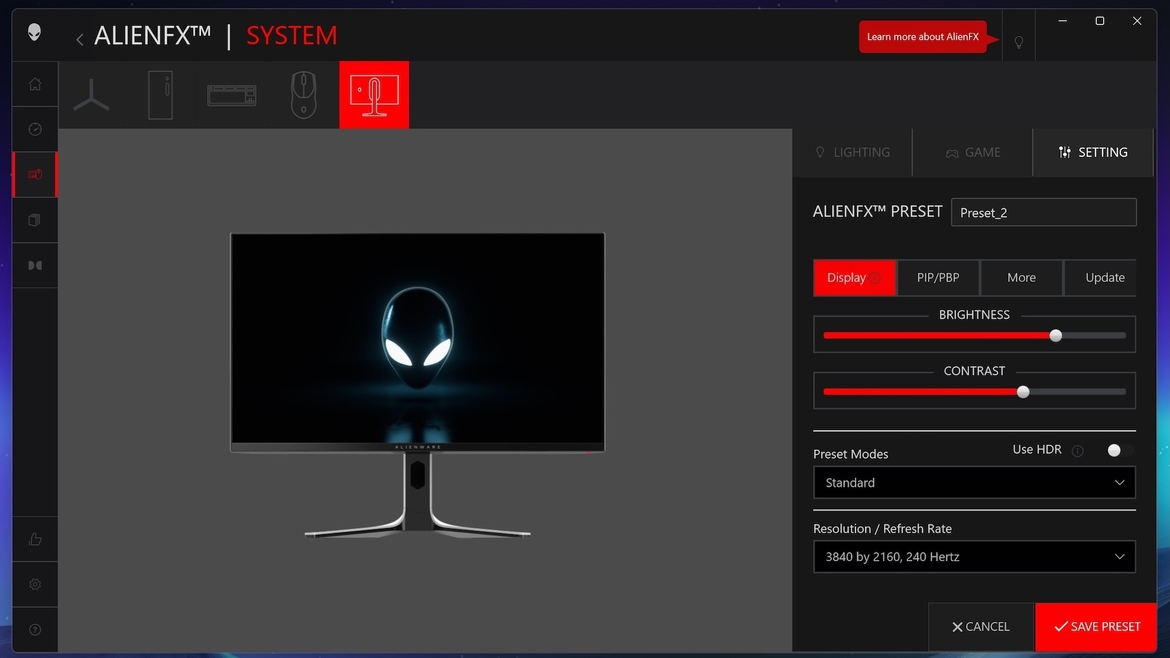Select the Display sub-tab
The image size is (1170, 658).
[854, 278]
